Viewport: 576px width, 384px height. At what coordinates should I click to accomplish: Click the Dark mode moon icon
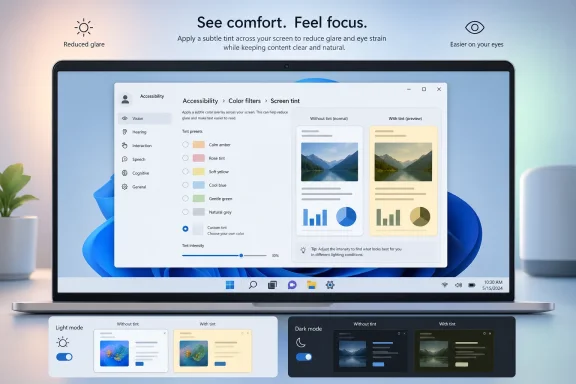tap(301, 343)
